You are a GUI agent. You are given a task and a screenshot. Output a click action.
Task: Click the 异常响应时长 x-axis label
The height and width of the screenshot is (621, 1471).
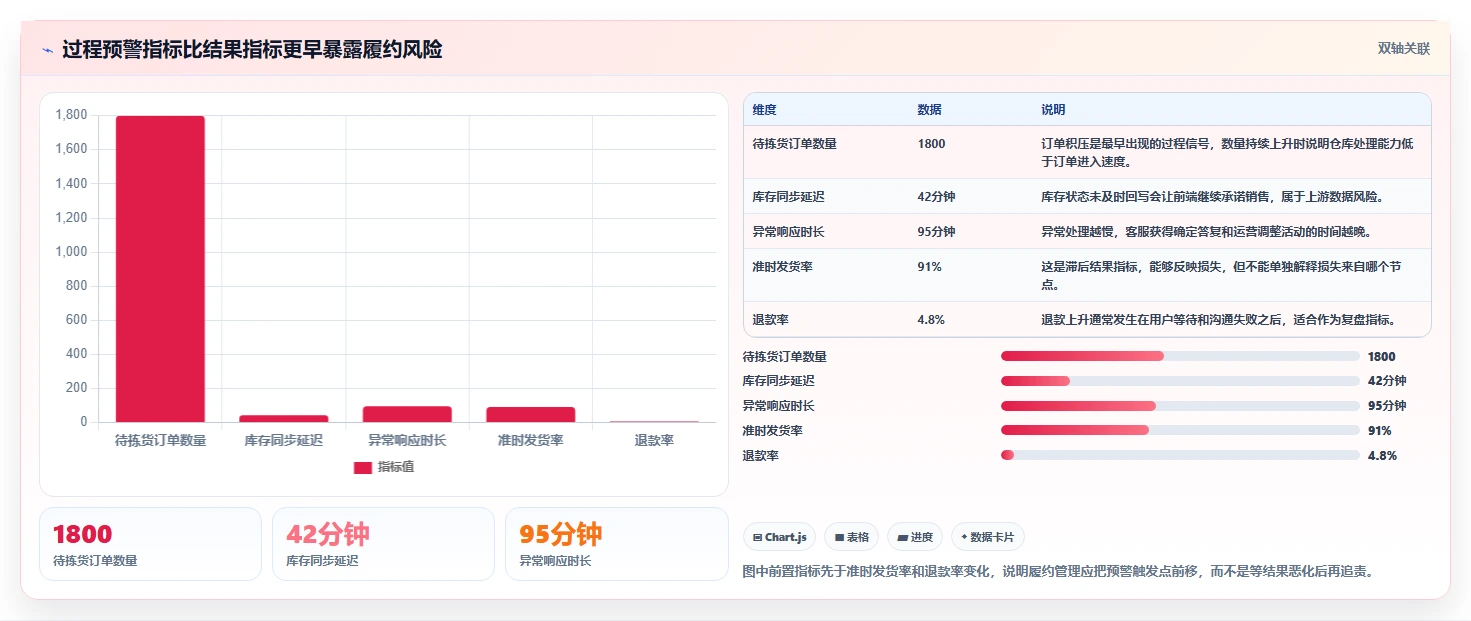coord(407,440)
